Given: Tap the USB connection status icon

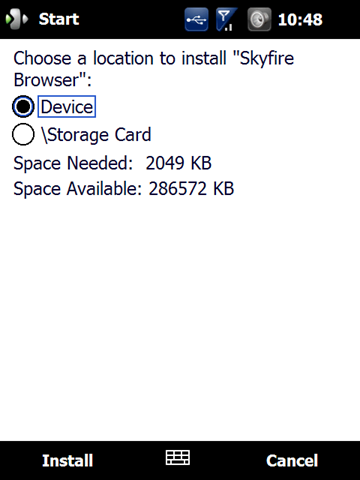Looking at the screenshot, I should coord(196,19).
